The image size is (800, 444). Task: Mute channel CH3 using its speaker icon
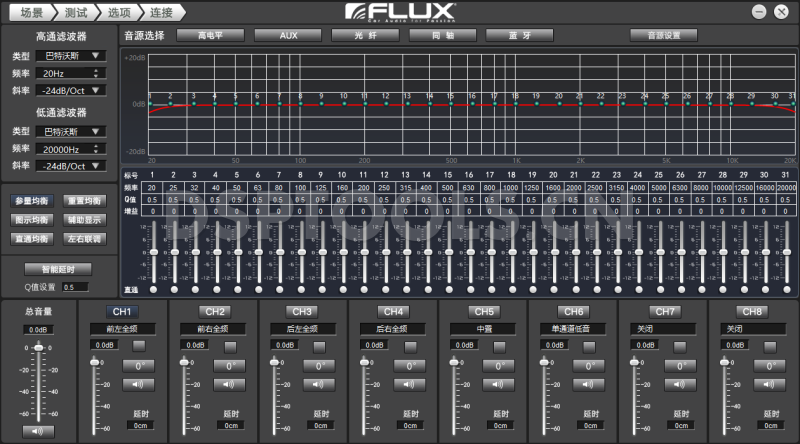coord(318,384)
